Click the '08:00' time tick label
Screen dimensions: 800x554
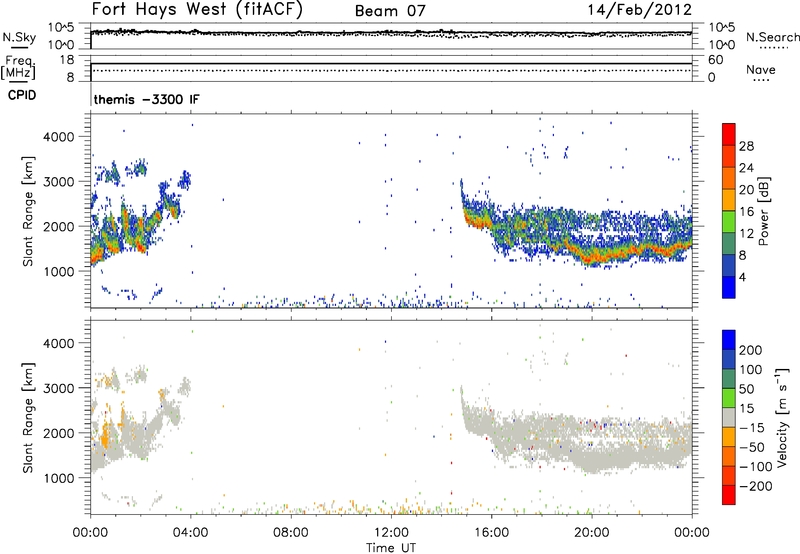pyautogui.click(x=291, y=533)
